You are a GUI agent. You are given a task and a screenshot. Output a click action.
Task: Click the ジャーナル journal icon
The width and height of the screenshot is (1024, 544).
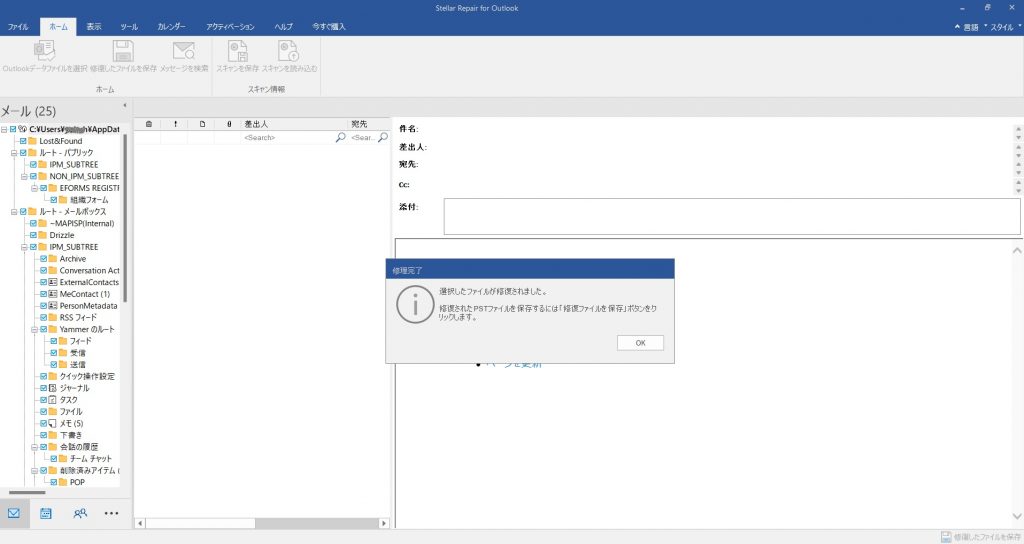coord(53,388)
